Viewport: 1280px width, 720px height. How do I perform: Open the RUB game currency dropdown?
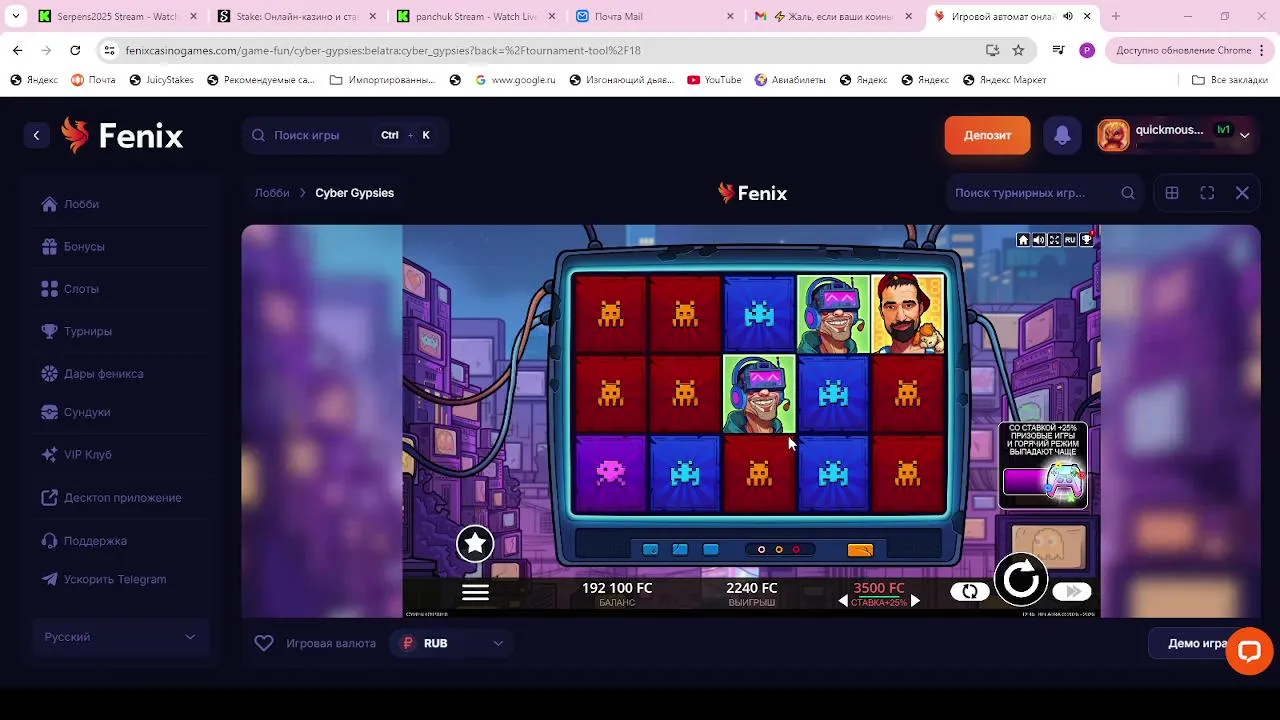tap(451, 643)
